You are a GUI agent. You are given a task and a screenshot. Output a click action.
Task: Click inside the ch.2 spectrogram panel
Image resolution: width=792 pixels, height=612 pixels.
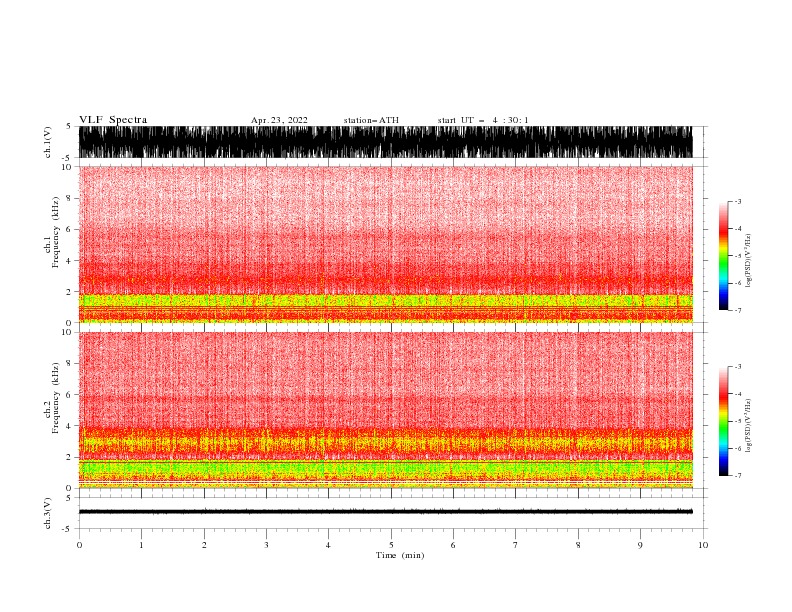tap(386, 410)
